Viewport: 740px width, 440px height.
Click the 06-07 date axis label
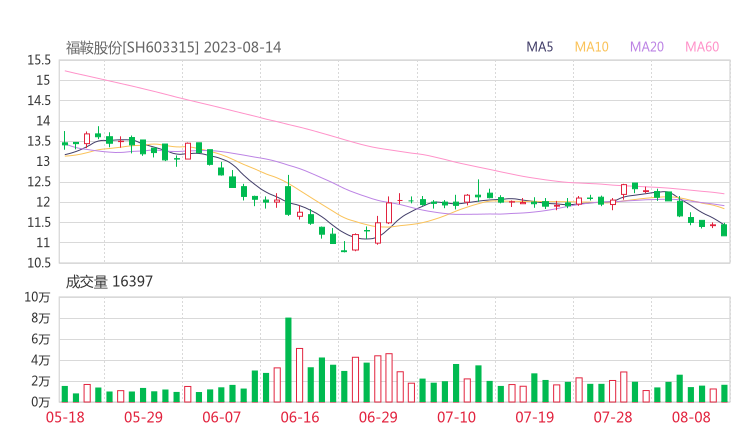221,417
